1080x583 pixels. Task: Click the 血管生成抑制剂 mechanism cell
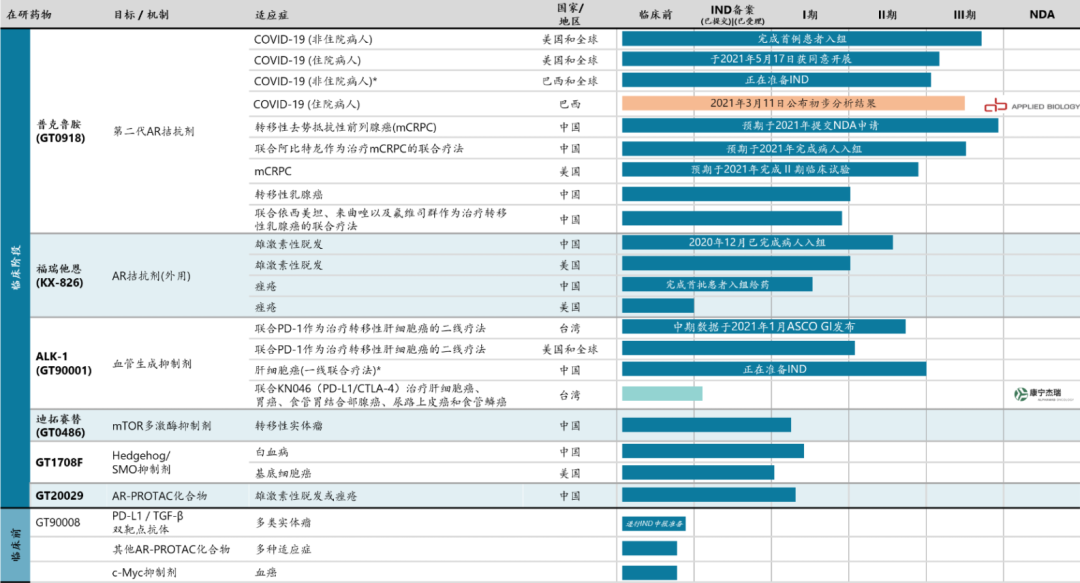click(x=152, y=363)
